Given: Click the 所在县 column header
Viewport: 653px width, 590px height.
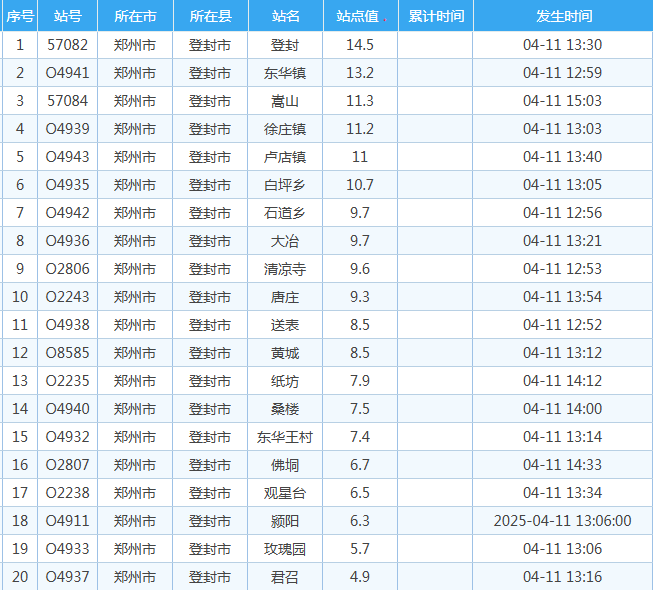Looking at the screenshot, I should 210,17.
